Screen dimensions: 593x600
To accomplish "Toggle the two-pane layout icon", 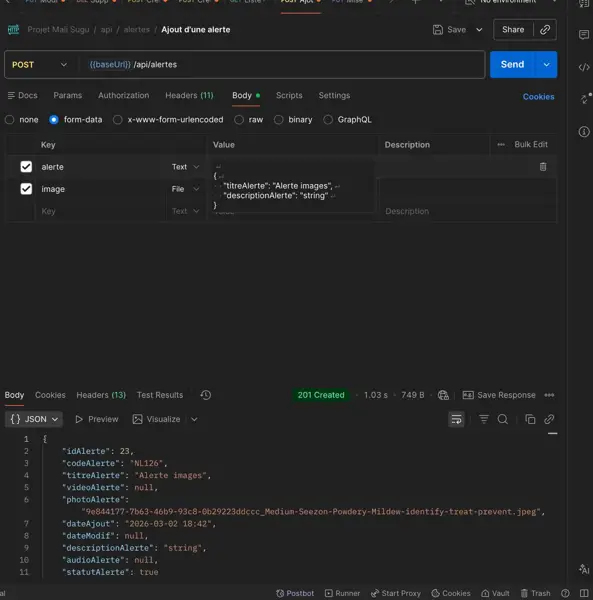I will (584, 593).
